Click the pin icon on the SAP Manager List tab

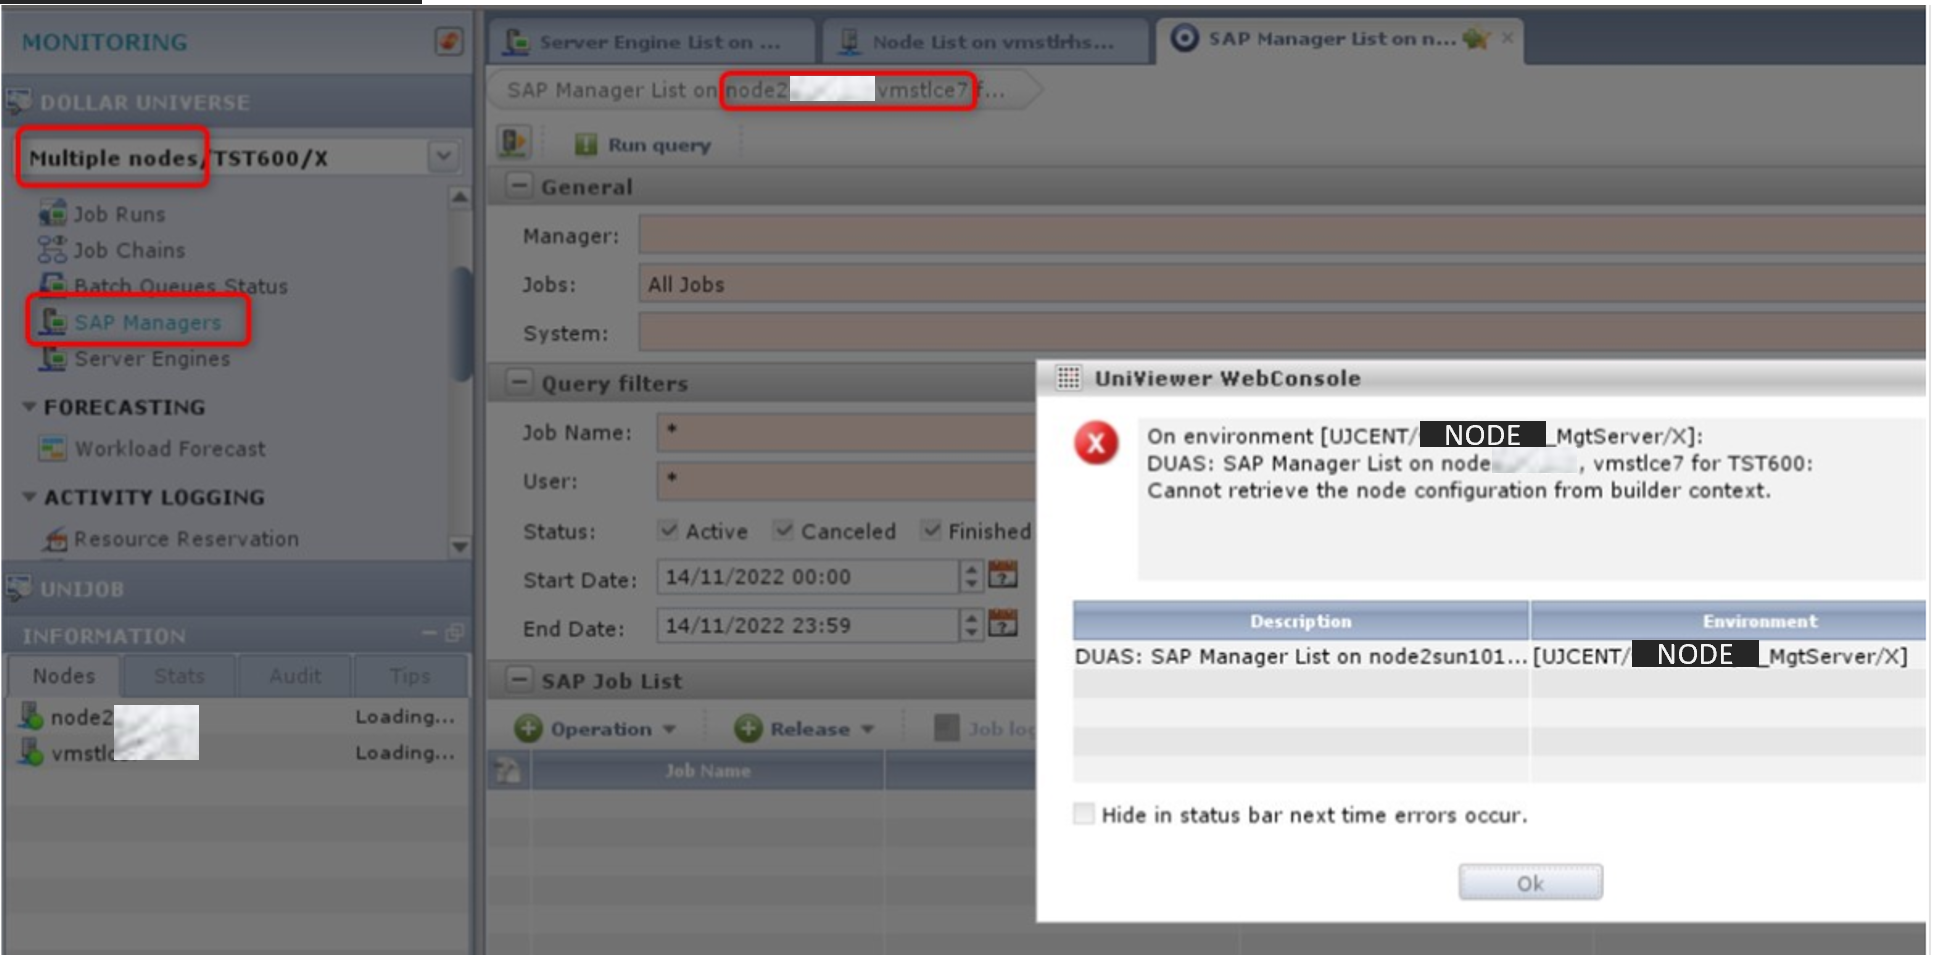click(x=1476, y=39)
